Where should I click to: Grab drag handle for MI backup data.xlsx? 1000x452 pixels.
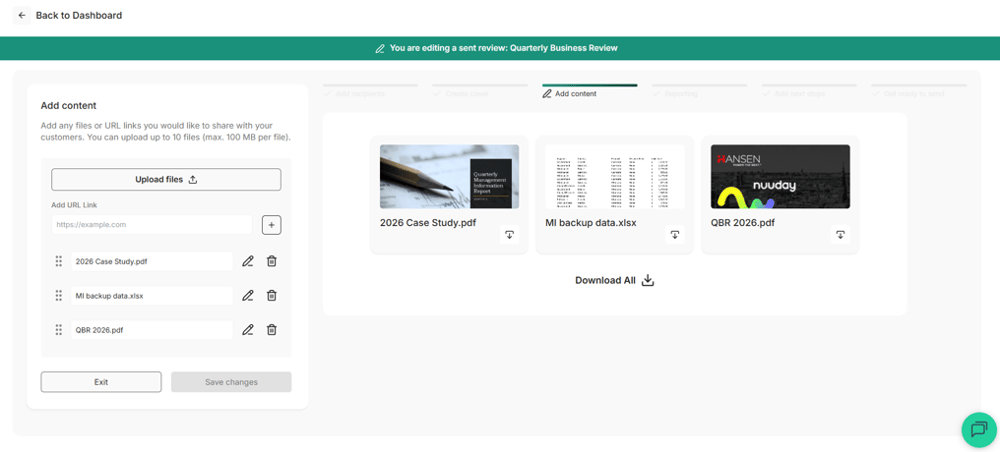click(59, 296)
